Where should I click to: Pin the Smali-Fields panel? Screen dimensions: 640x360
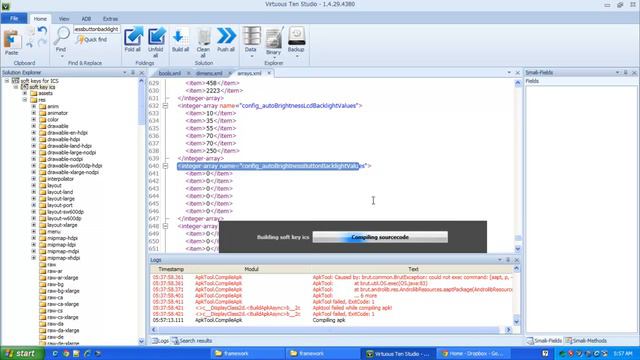tap(626, 73)
